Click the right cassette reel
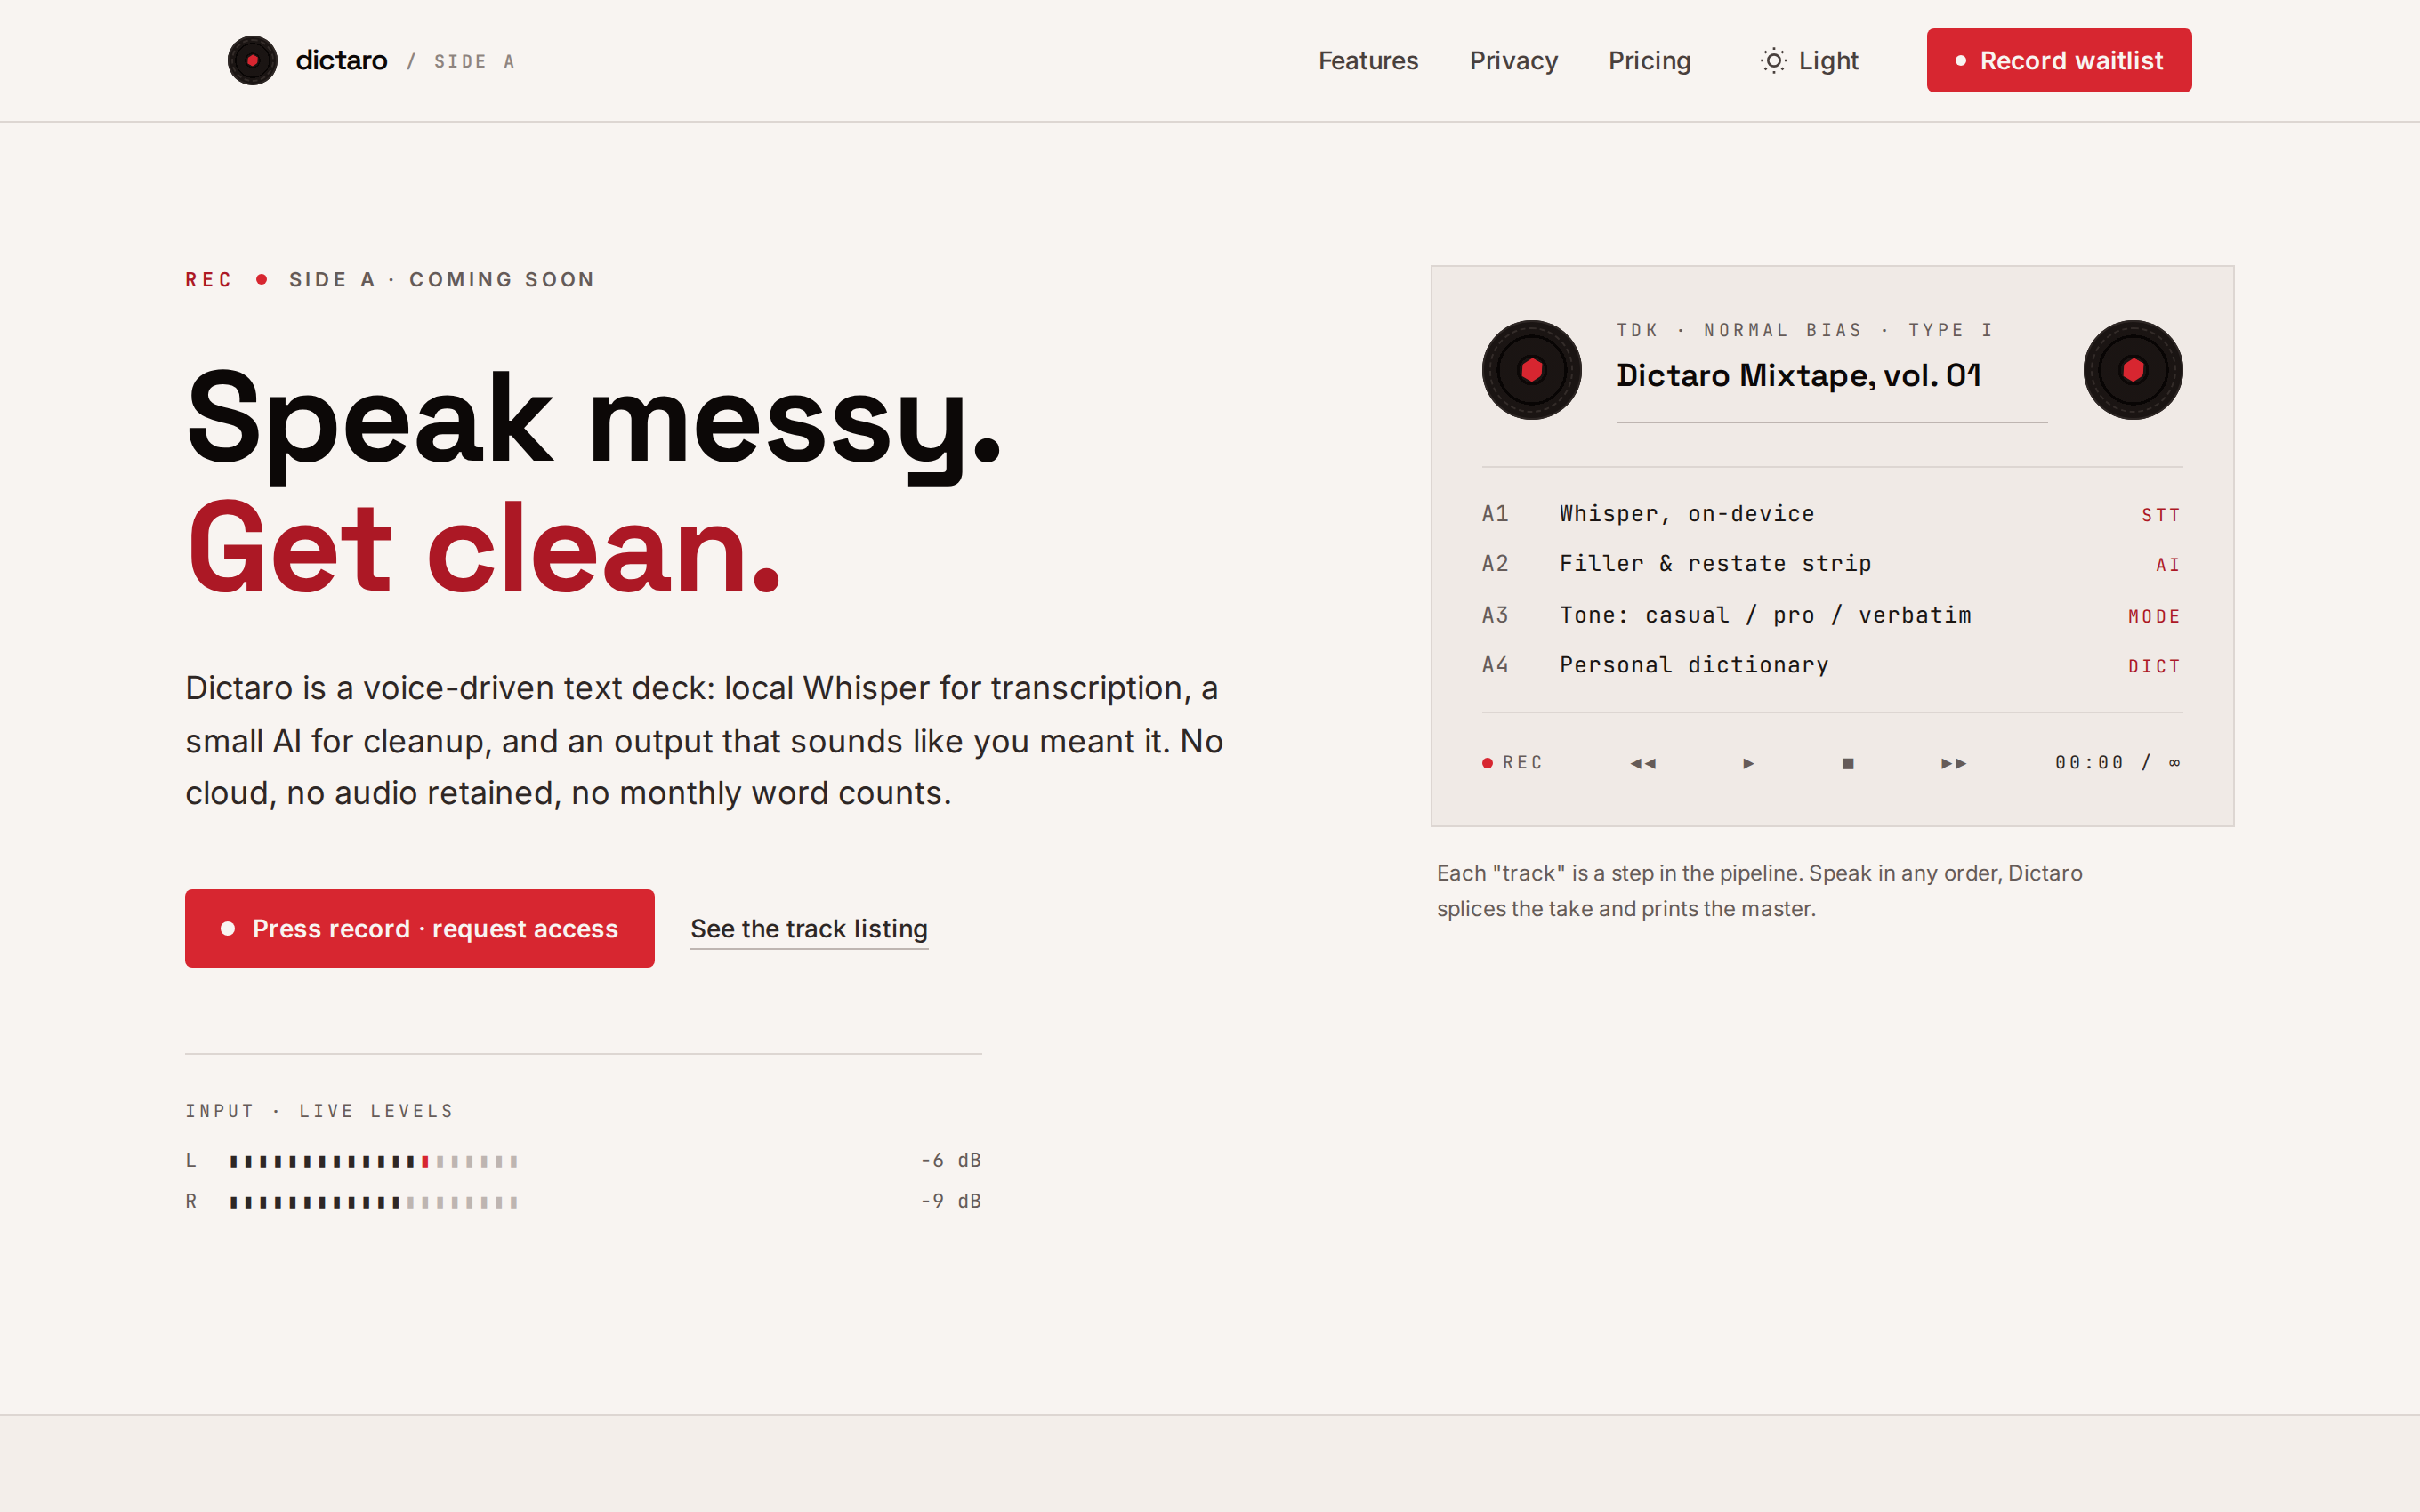 click(x=2133, y=370)
